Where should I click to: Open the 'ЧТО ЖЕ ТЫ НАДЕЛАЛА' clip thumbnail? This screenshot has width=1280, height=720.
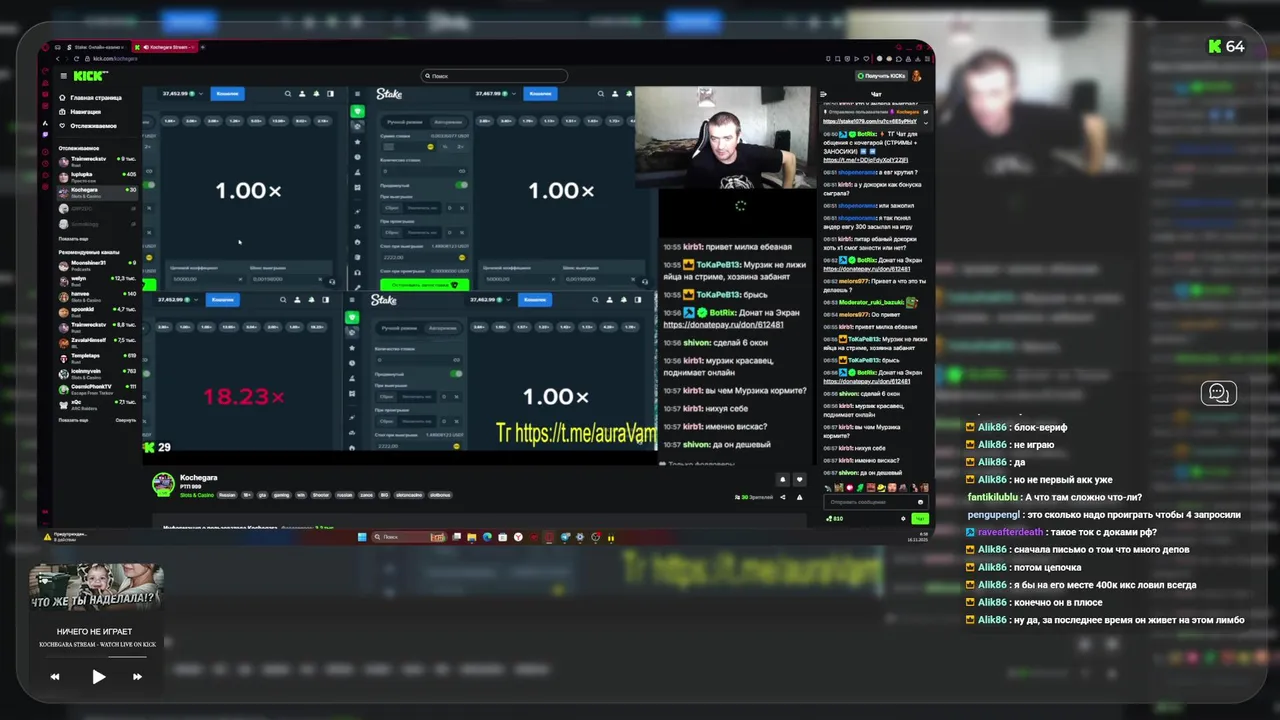click(x=95, y=588)
